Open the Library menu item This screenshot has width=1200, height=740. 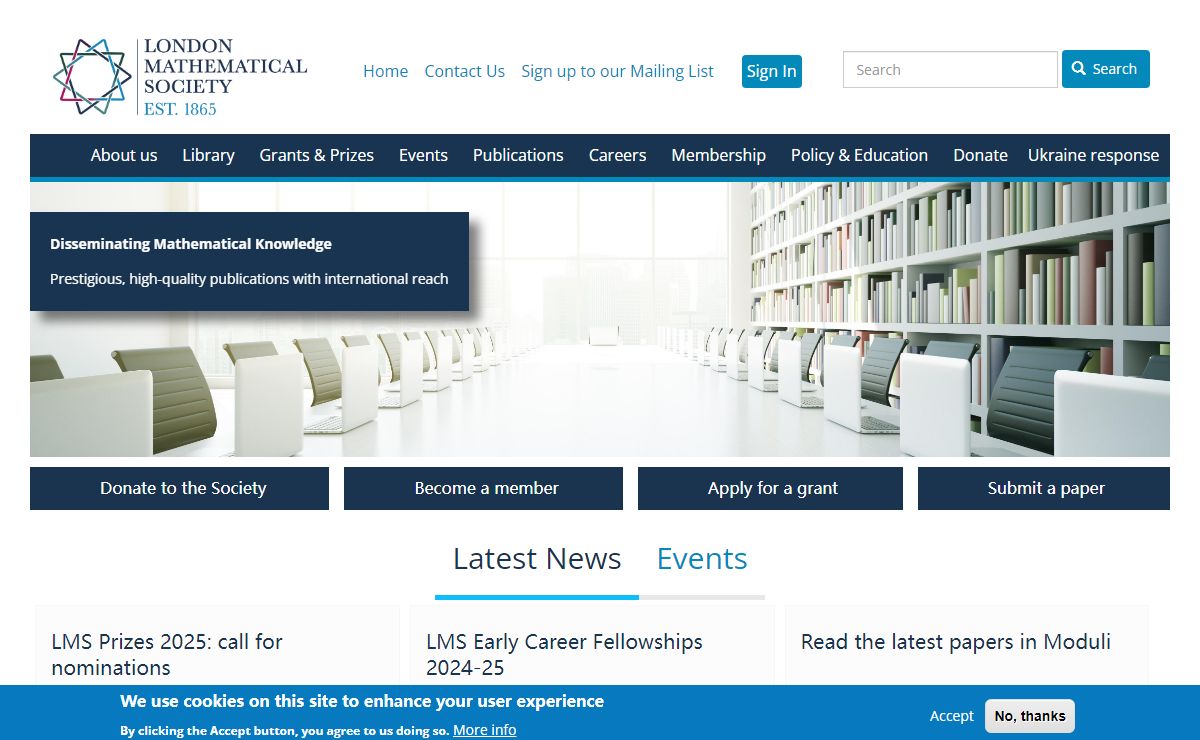208,155
